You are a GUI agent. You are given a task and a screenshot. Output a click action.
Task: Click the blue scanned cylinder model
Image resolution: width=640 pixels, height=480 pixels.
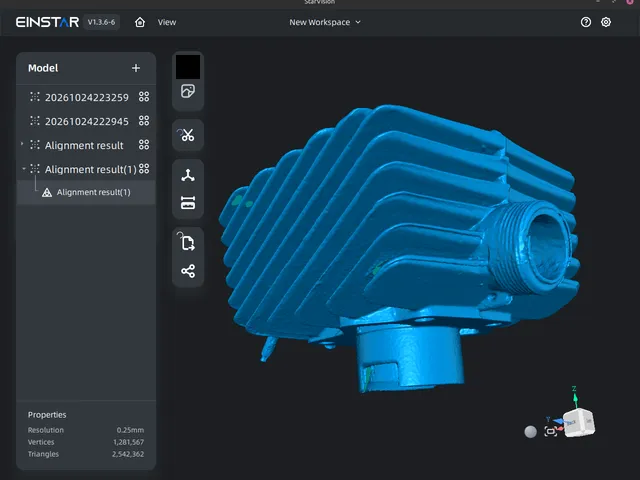[399, 249]
